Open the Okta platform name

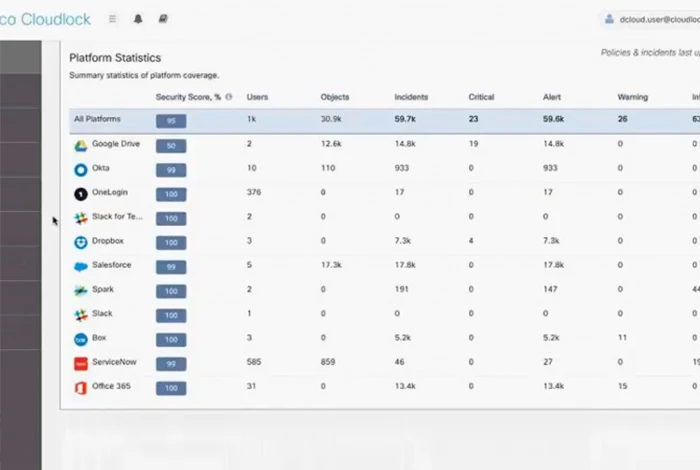[100, 168]
